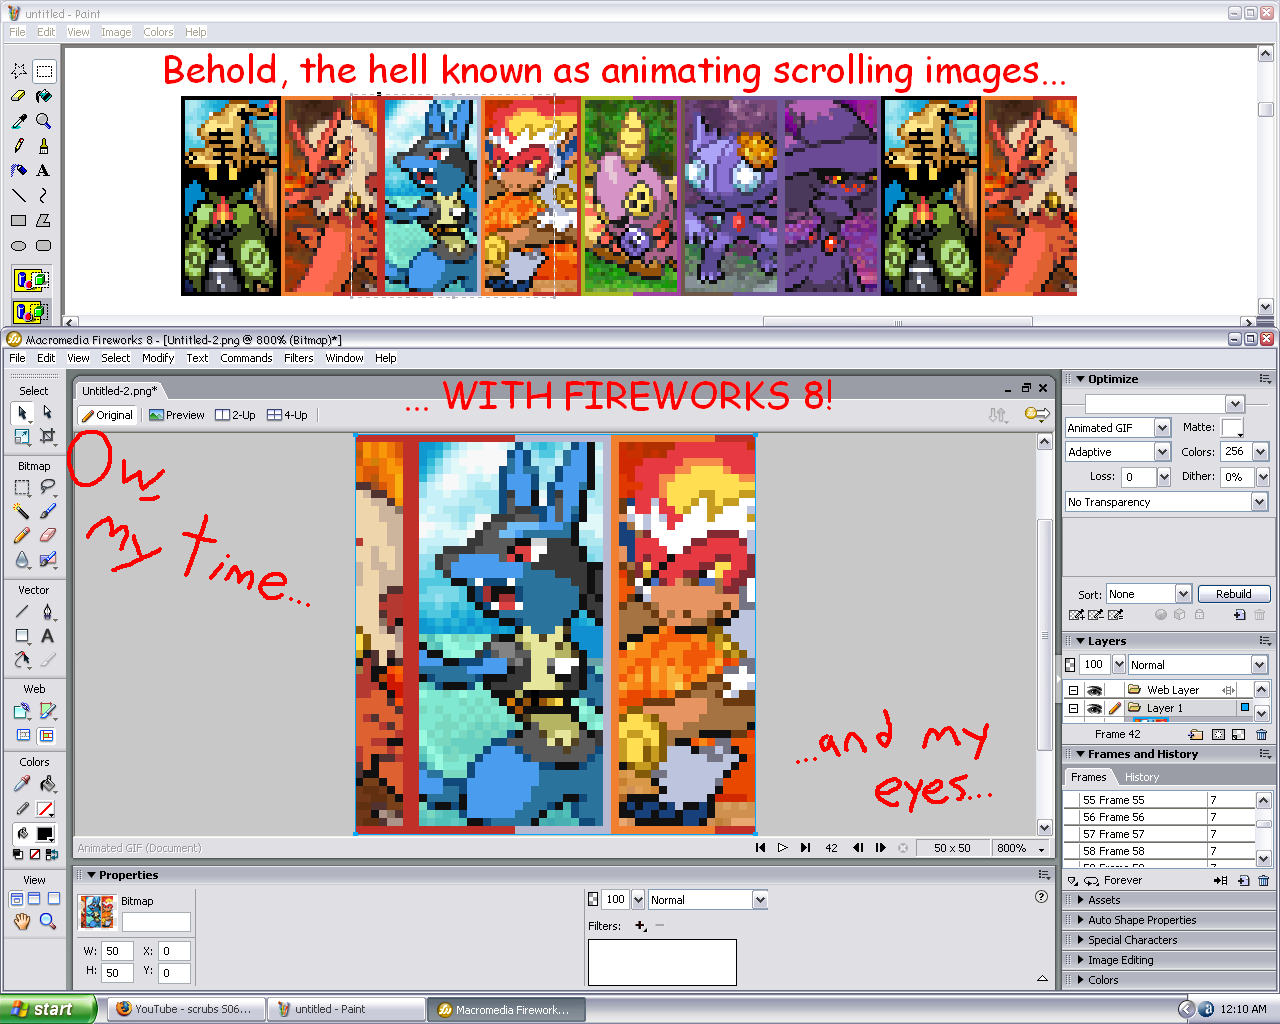Viewport: 1280px width, 1024px height.
Task: Pick the Text tool in Fireworks Vector section
Action: 47,635
